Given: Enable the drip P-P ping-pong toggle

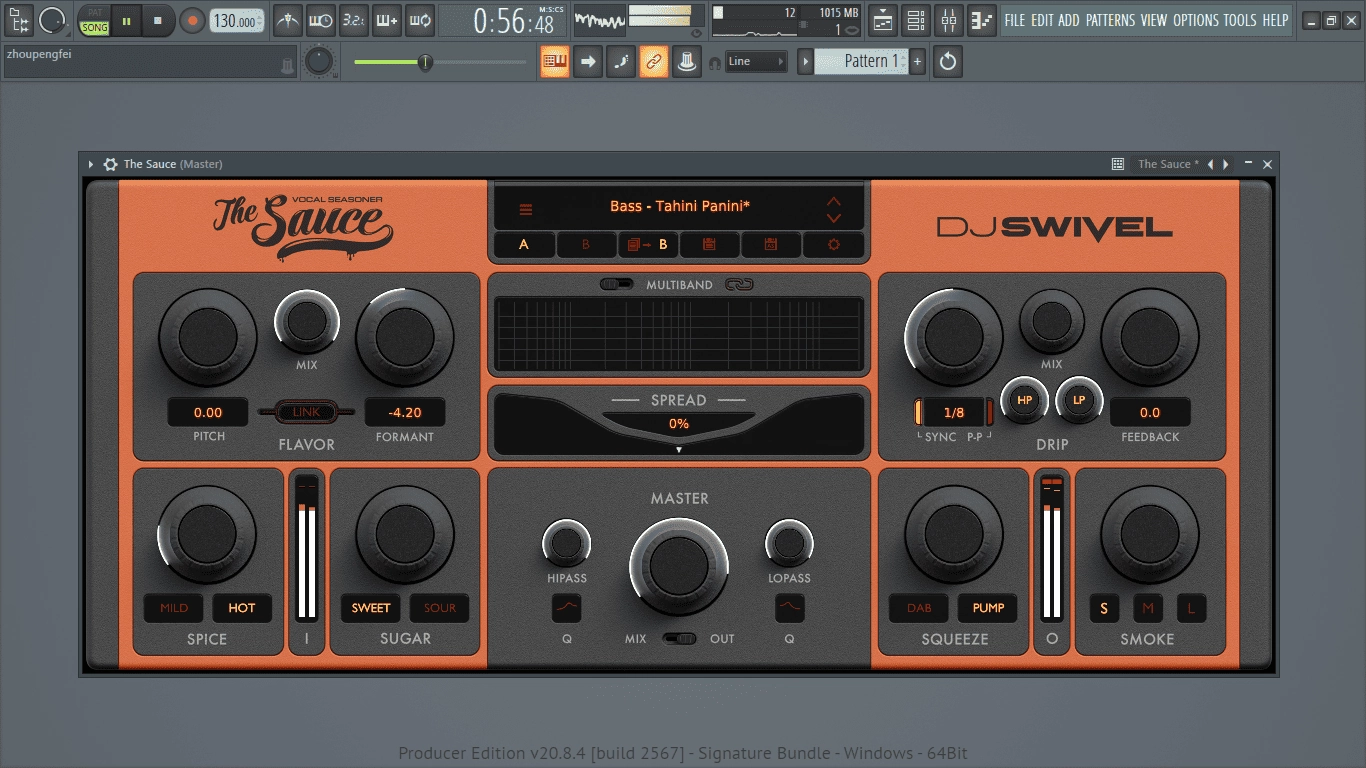Looking at the screenshot, I should (x=990, y=412).
